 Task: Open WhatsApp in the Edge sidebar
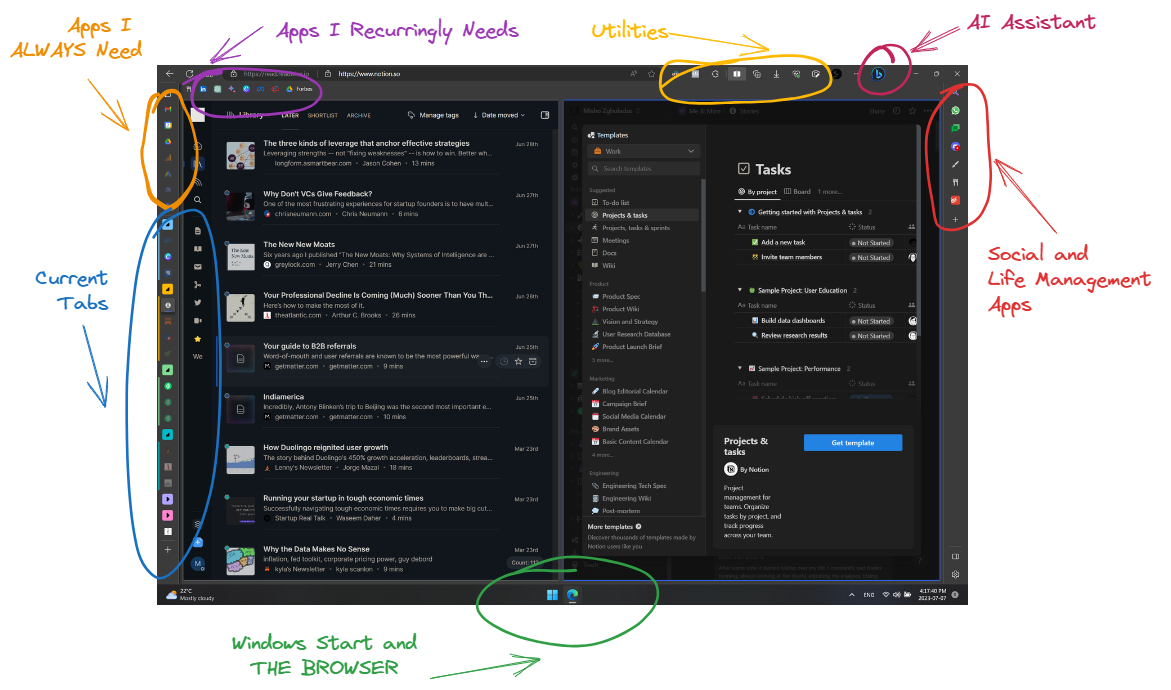[x=955, y=111]
